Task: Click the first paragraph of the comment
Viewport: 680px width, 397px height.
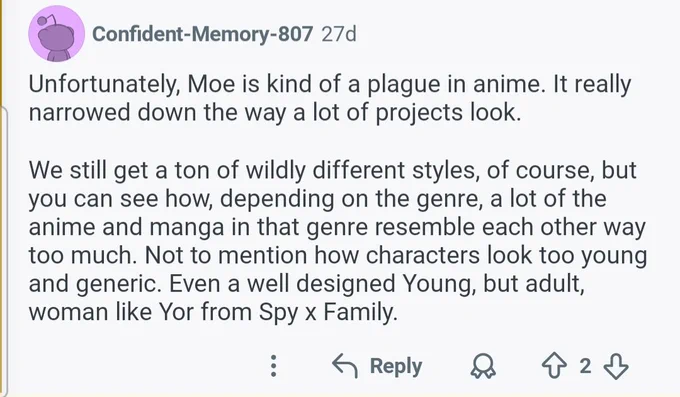Action: (x=330, y=98)
